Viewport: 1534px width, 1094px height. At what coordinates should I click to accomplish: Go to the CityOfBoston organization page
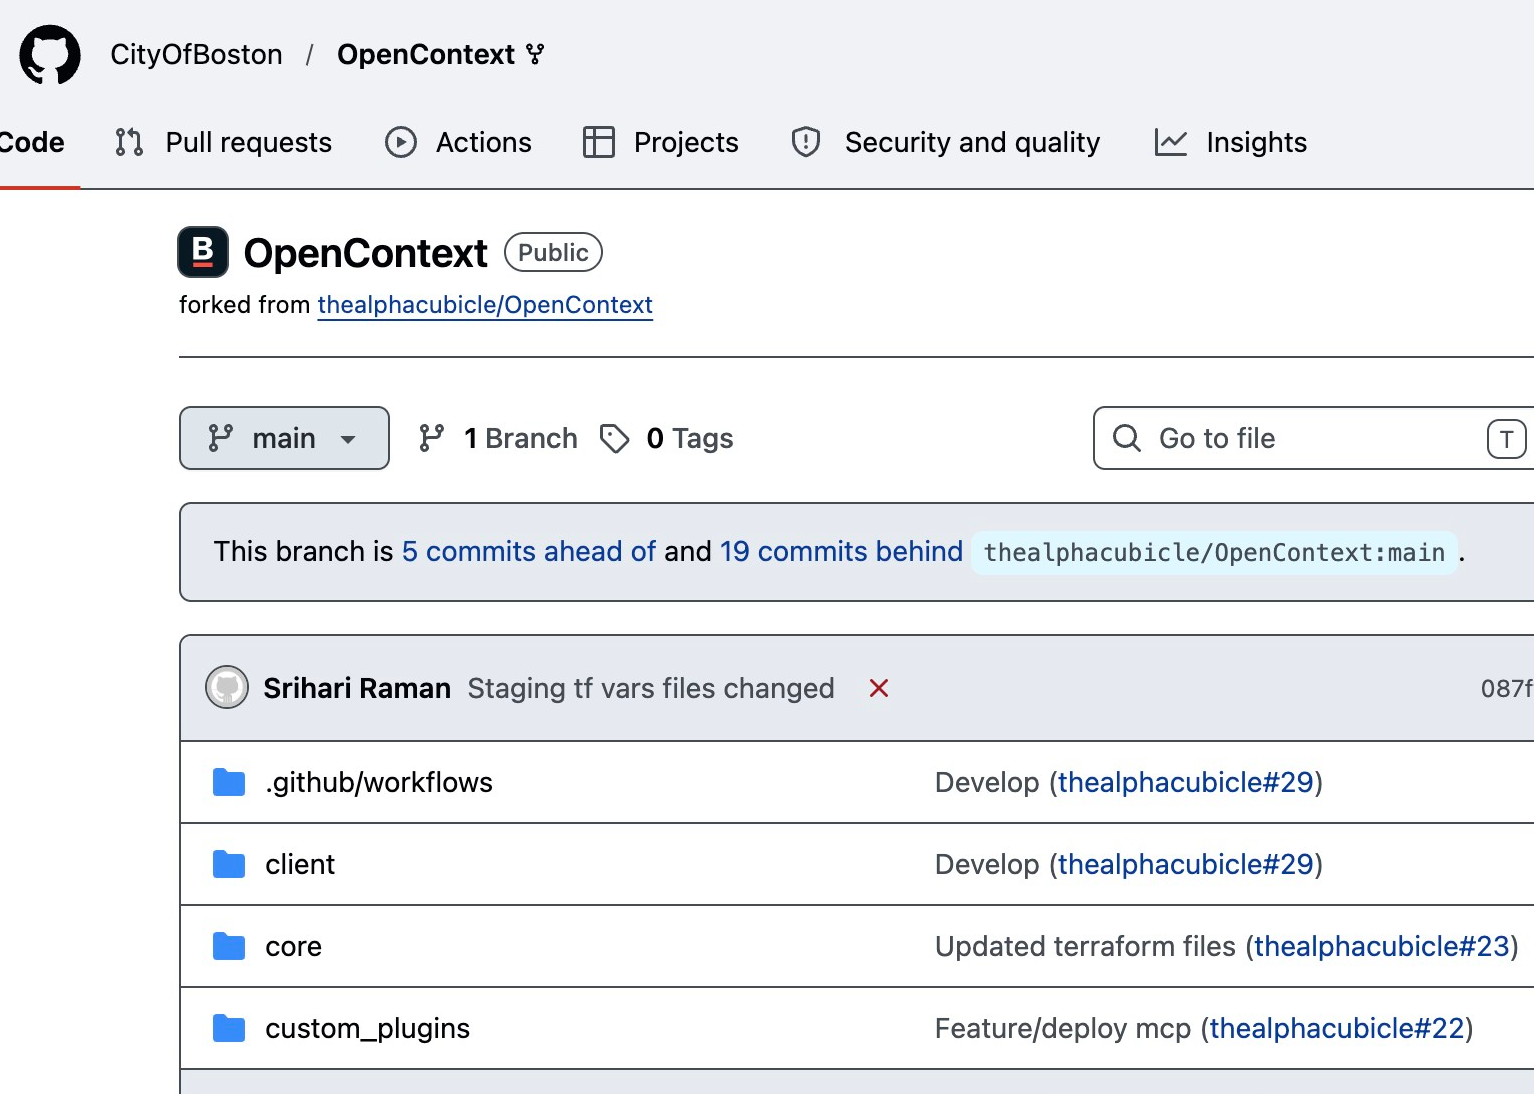pyautogui.click(x=196, y=54)
